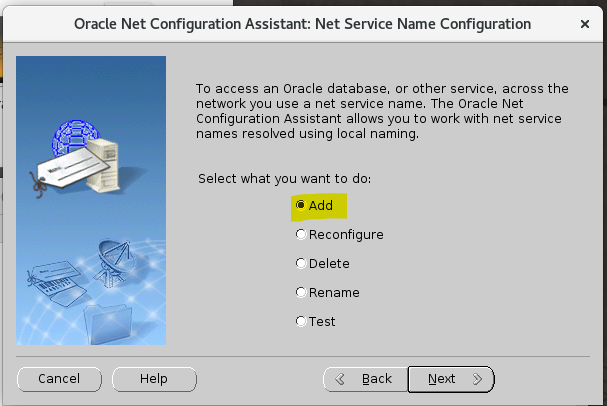This screenshot has height=406, width=607.
Task: Select the Add radio button
Action: 314,205
